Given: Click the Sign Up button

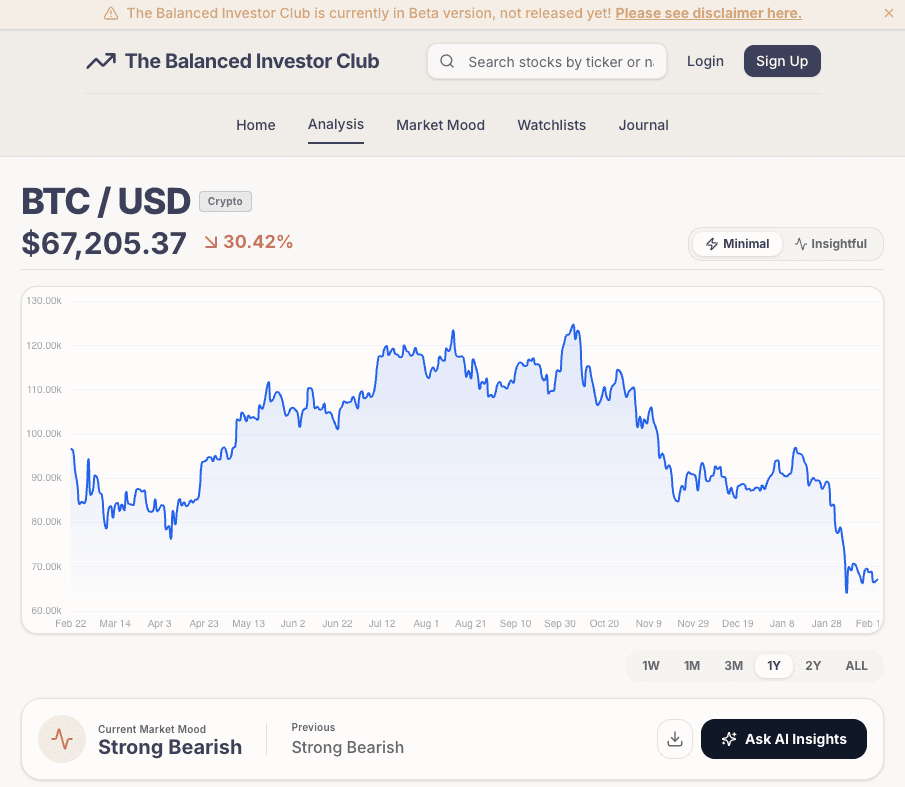Looking at the screenshot, I should coord(782,61).
